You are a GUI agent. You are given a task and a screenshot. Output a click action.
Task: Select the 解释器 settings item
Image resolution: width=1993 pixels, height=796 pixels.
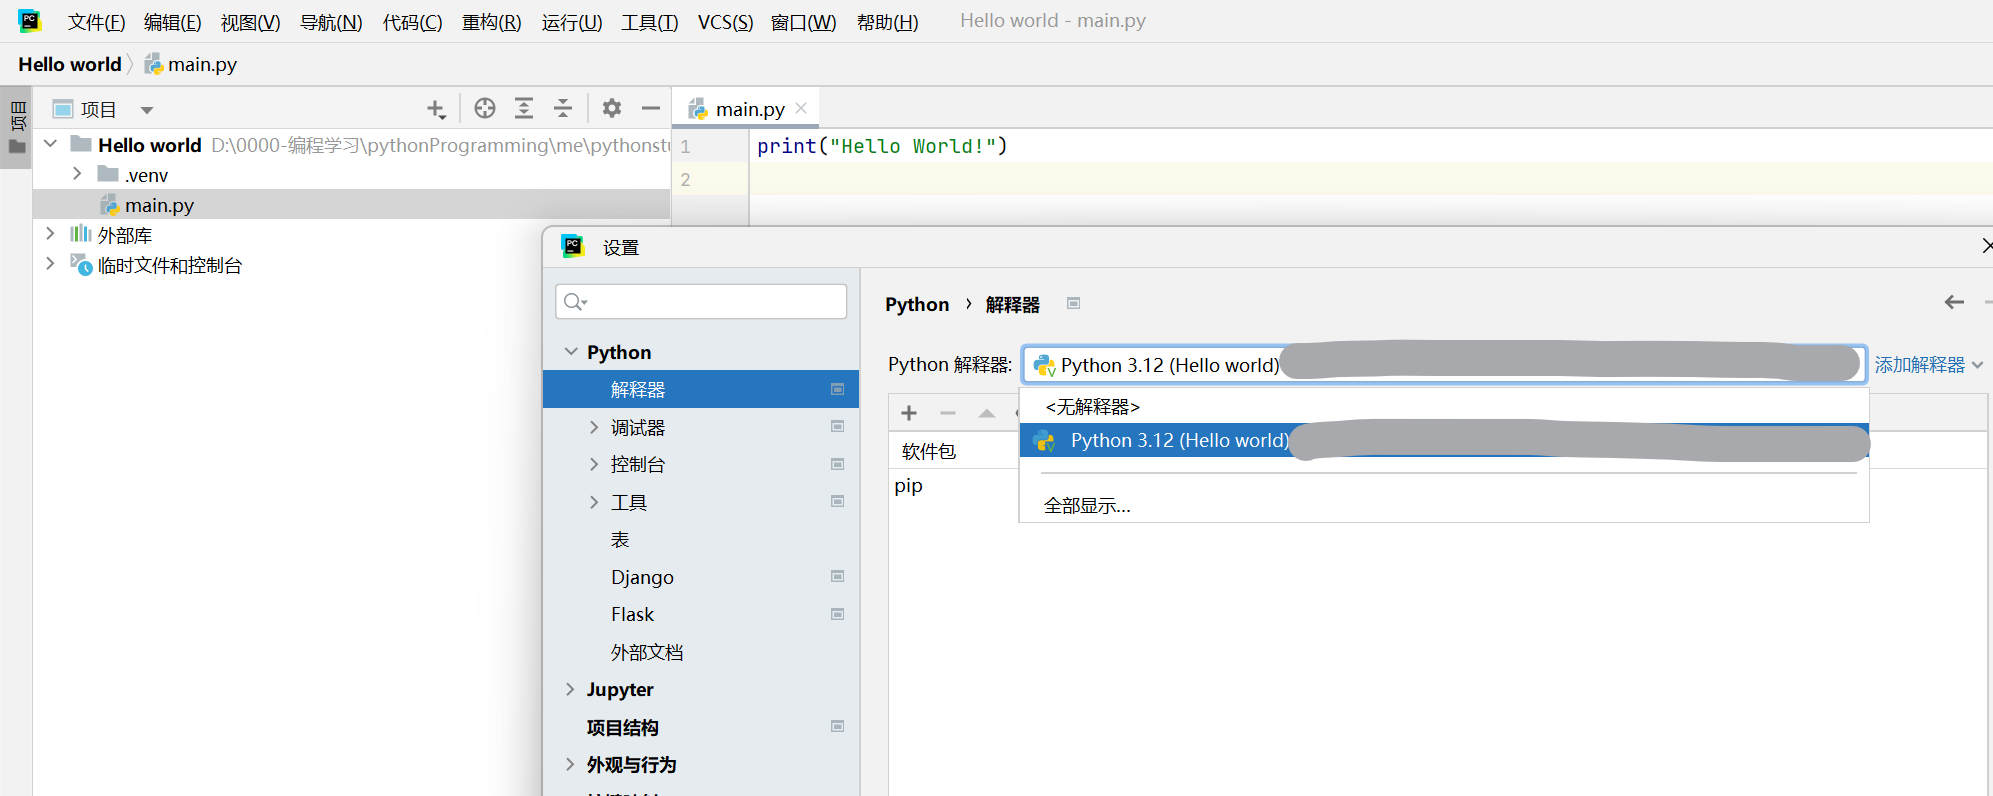point(701,389)
